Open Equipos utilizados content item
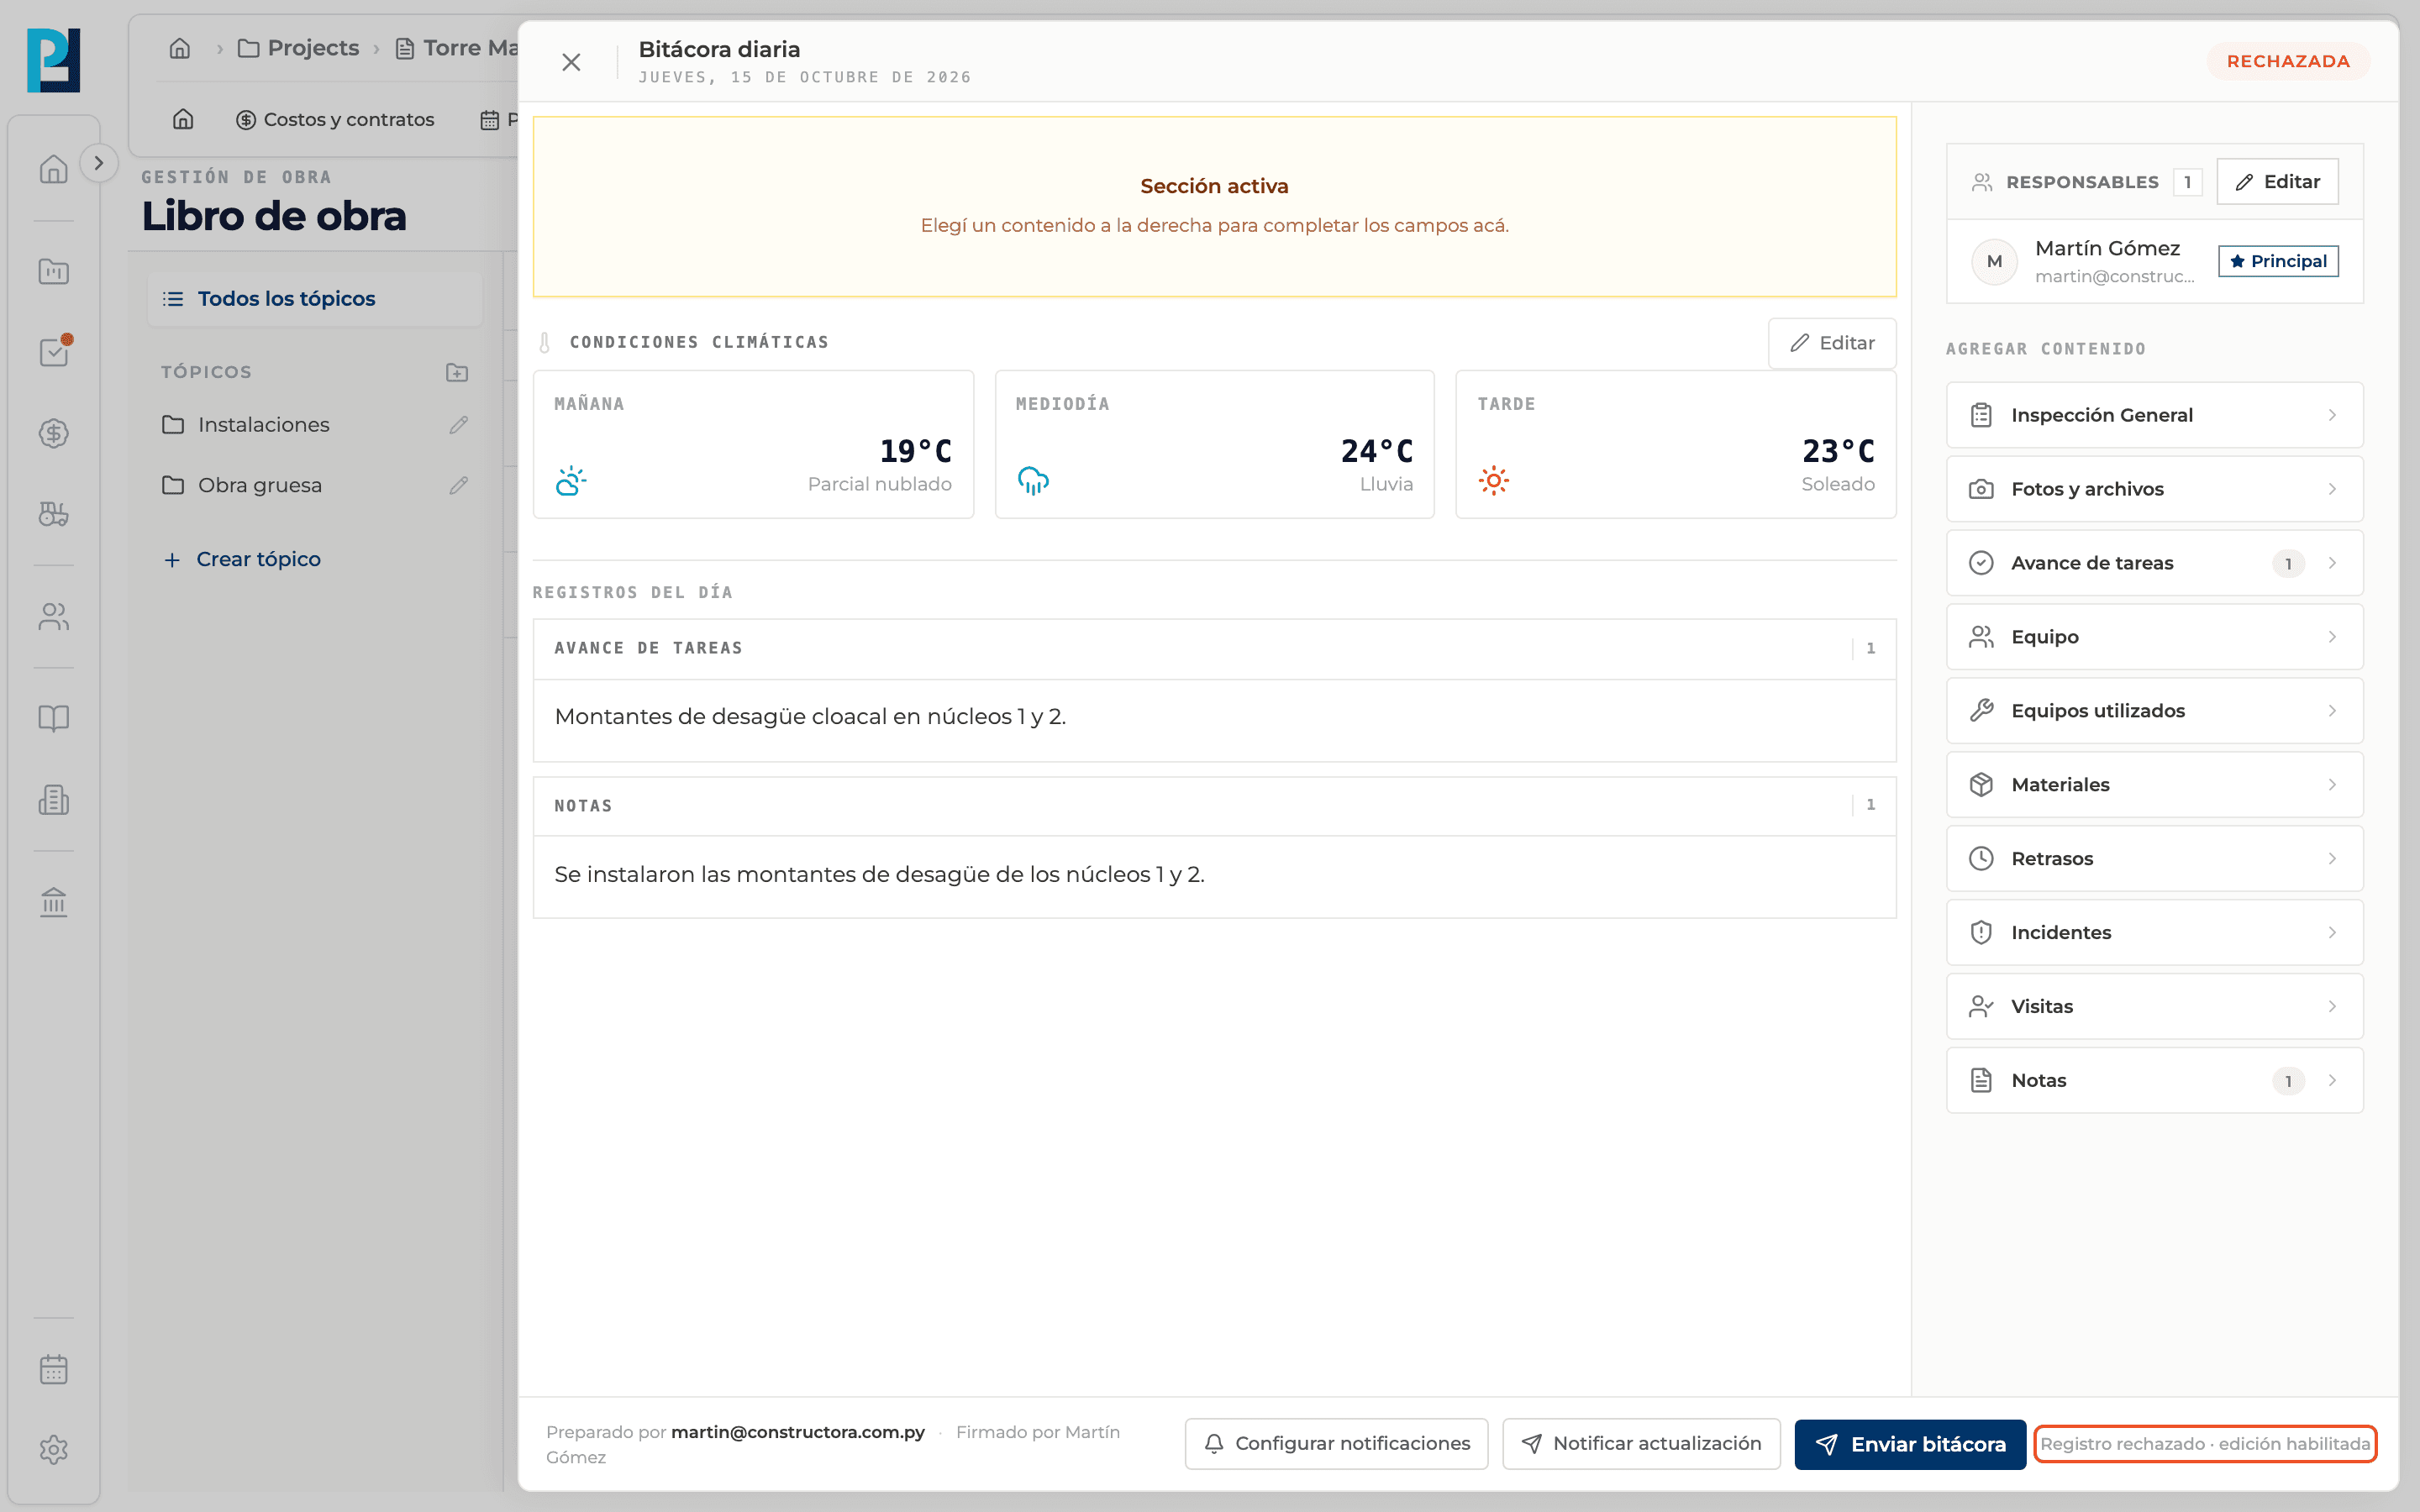Screen dimensions: 2420x1512 [x=2154, y=711]
